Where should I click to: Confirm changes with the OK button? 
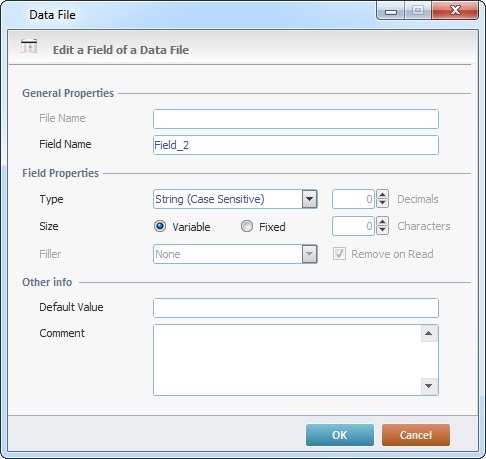[340, 435]
